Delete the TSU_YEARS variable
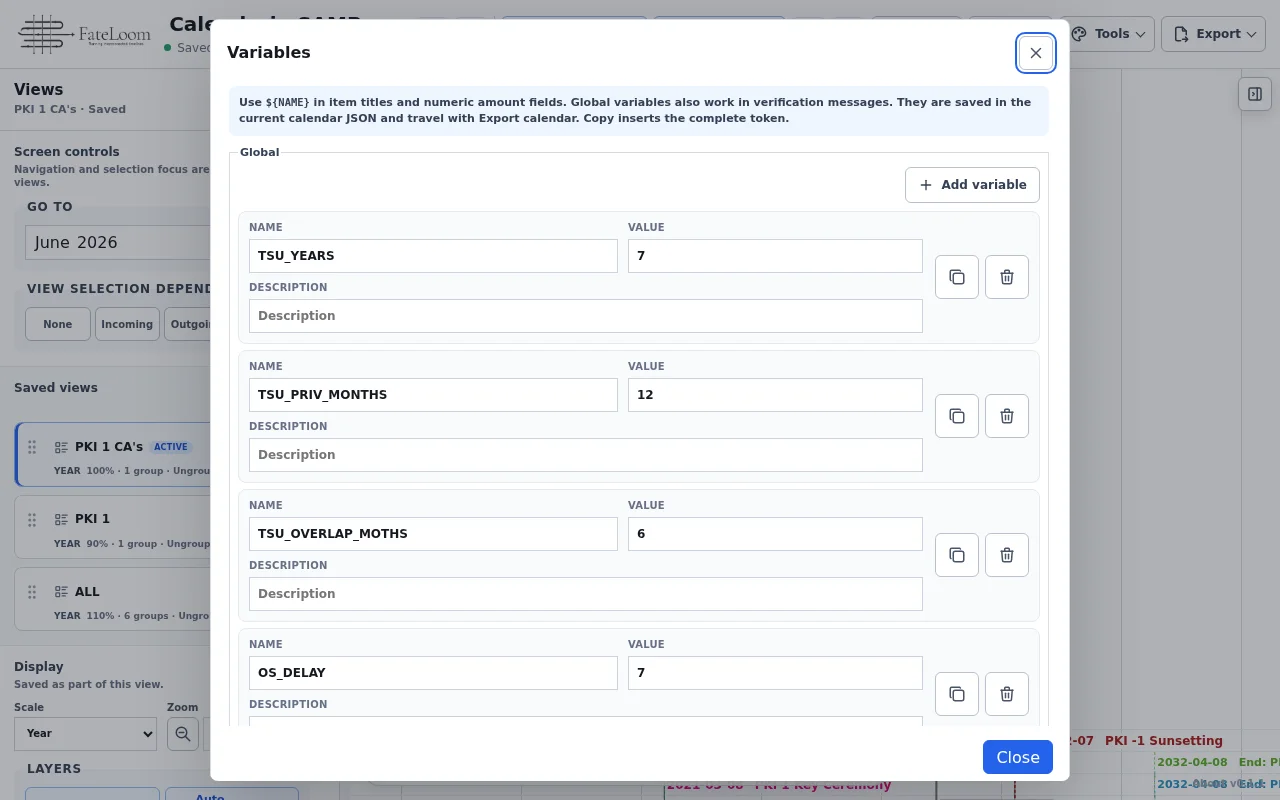Image resolution: width=1280 pixels, height=800 pixels. tap(1006, 277)
